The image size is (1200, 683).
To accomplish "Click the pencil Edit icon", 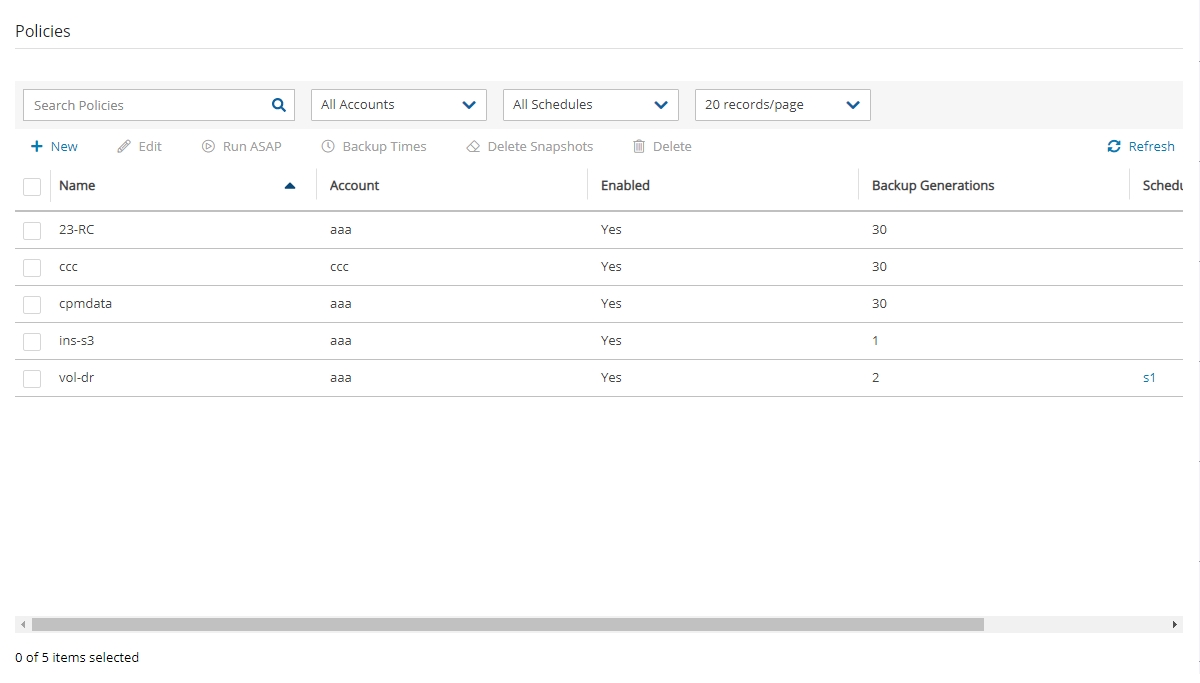I will [124, 147].
